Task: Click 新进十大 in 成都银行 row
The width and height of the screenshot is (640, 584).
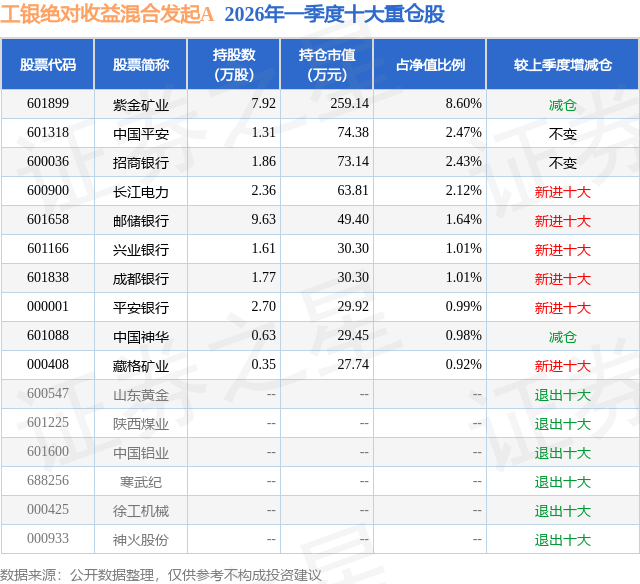Action: 563,279
